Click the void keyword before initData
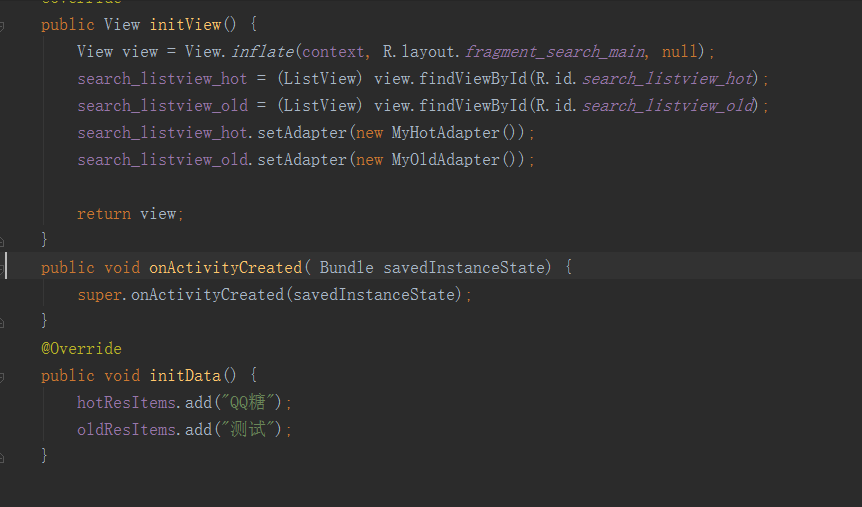 [x=122, y=376]
